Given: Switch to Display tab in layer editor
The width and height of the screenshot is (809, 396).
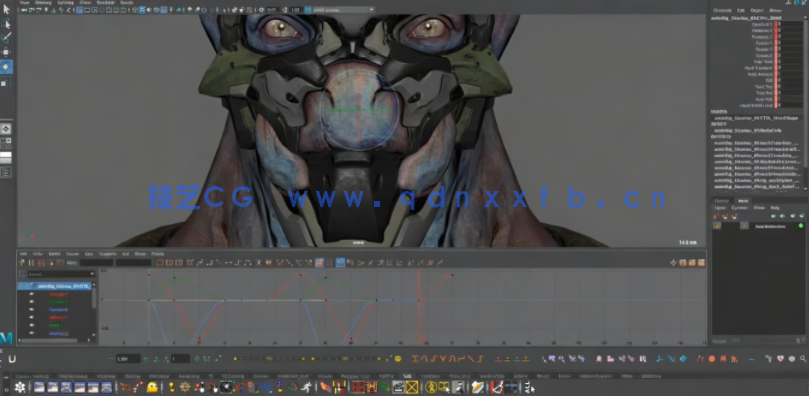Looking at the screenshot, I should coord(721,201).
